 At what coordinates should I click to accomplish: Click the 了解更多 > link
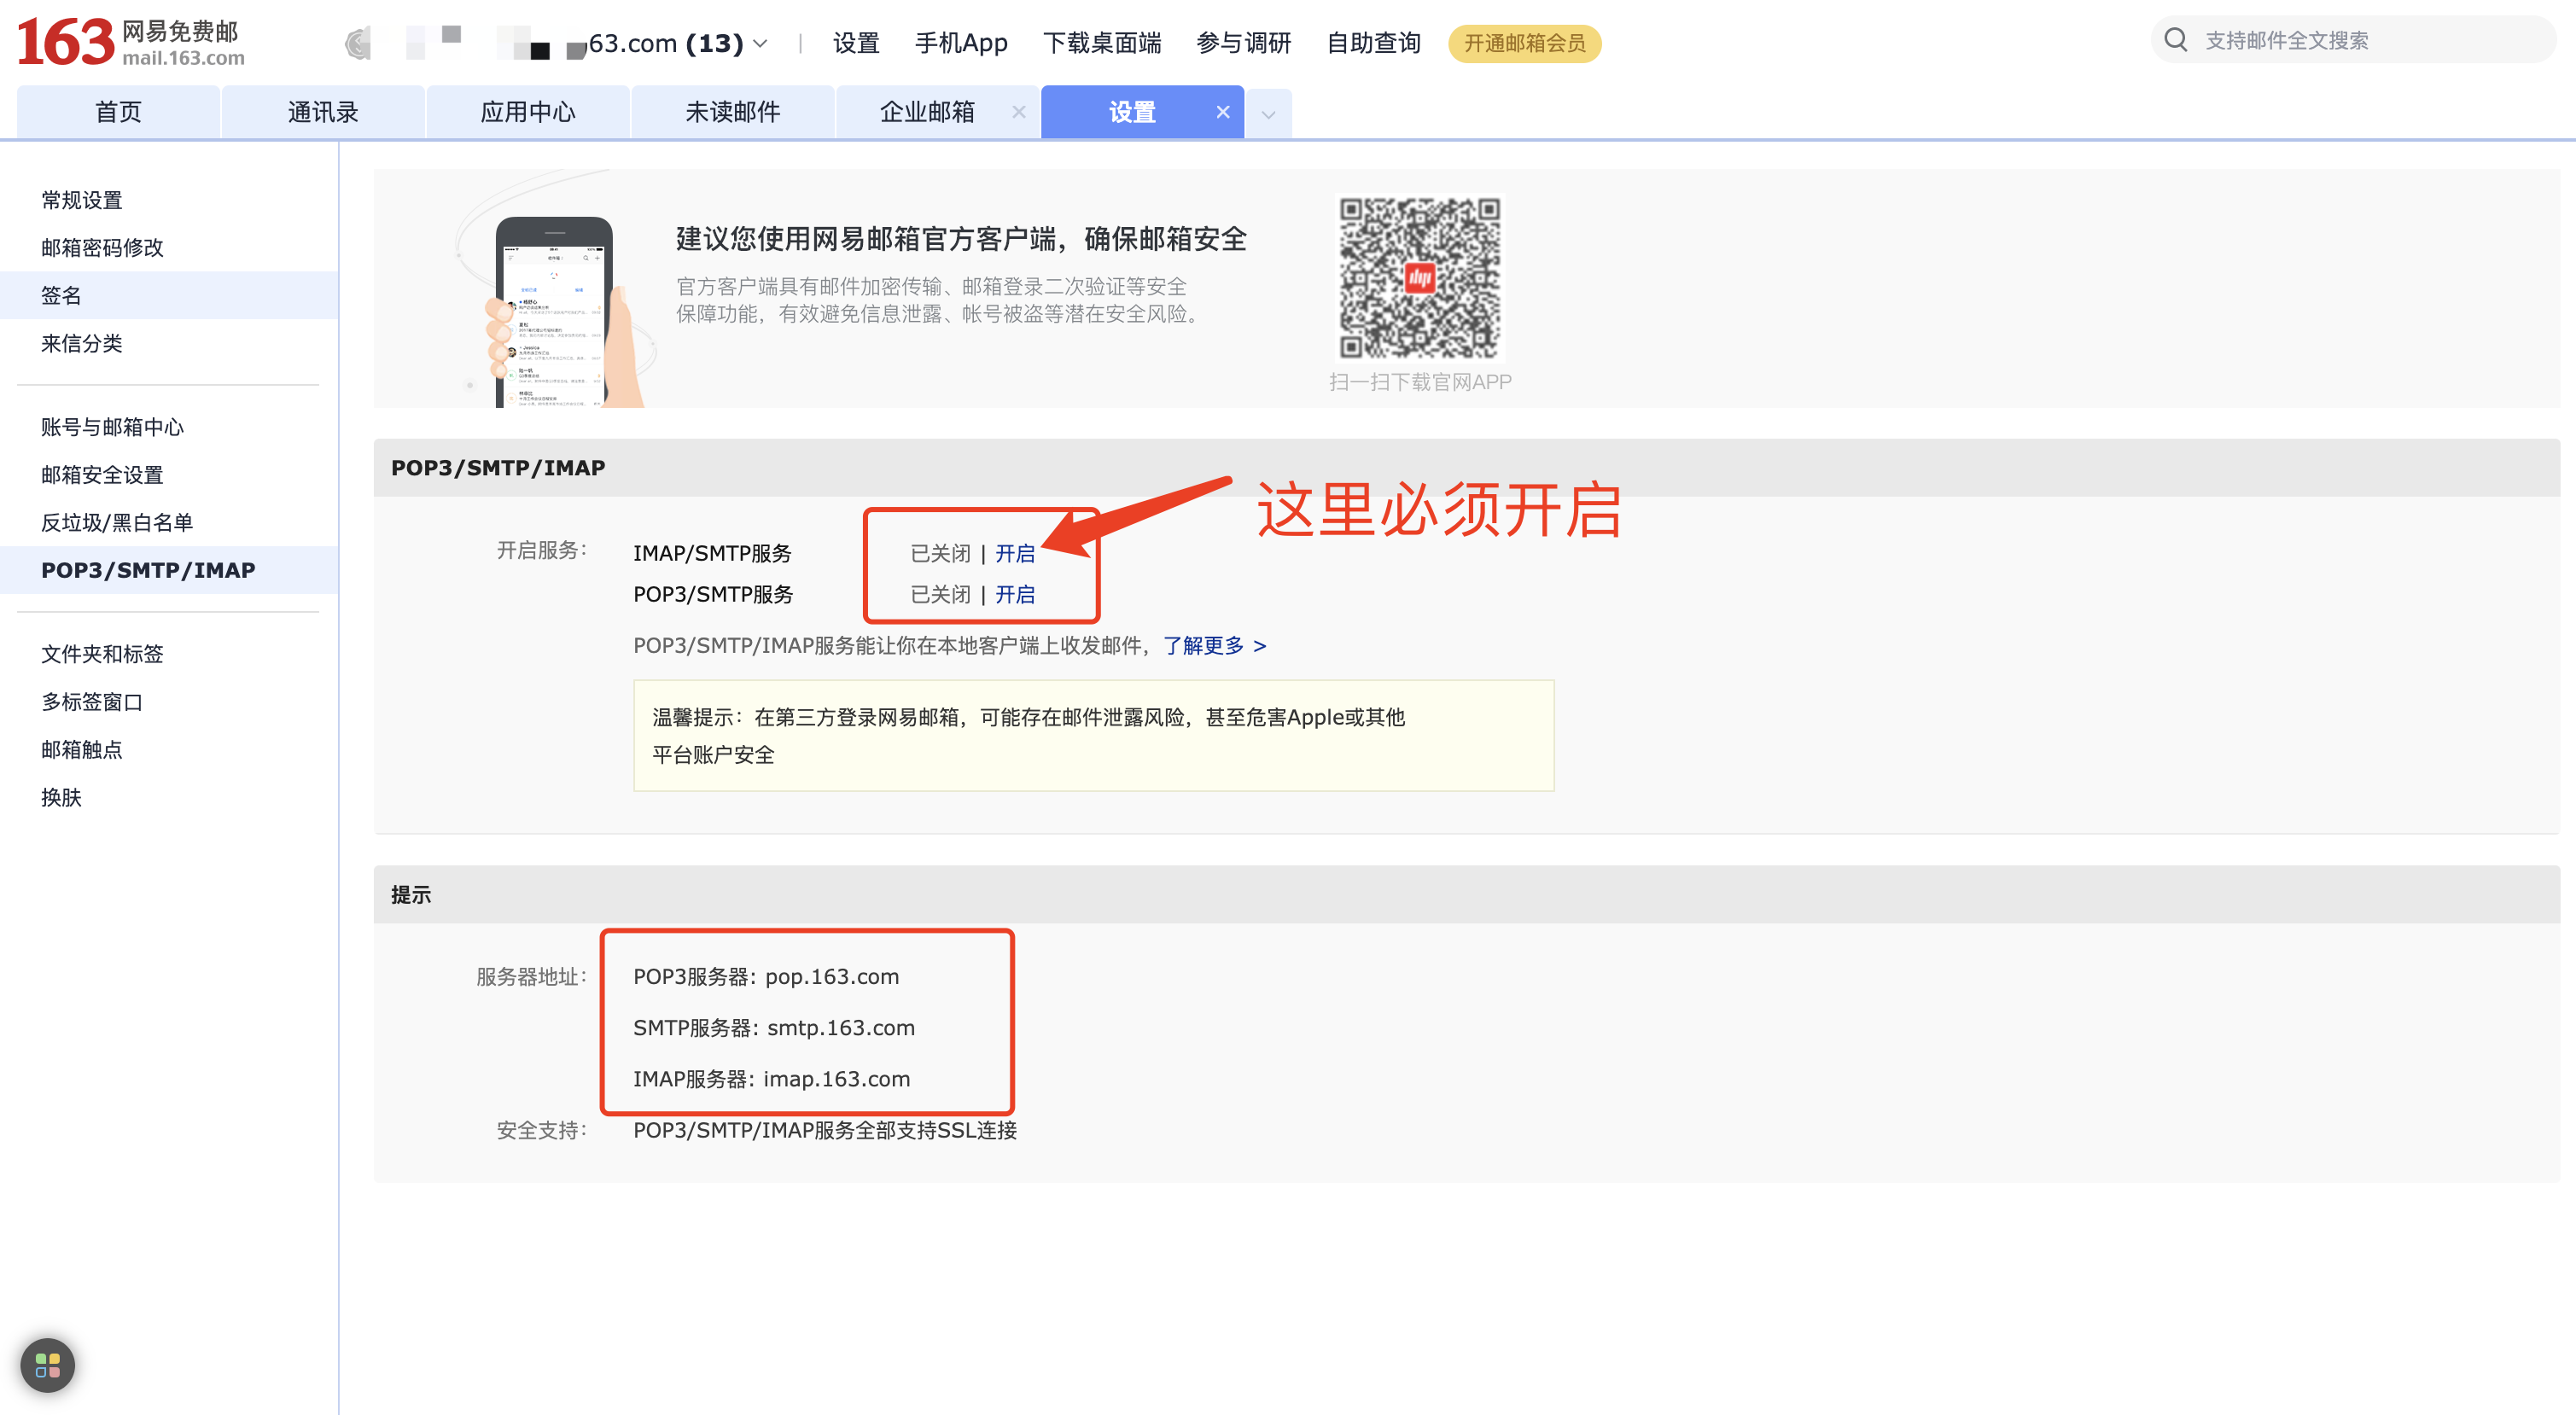click(1214, 645)
